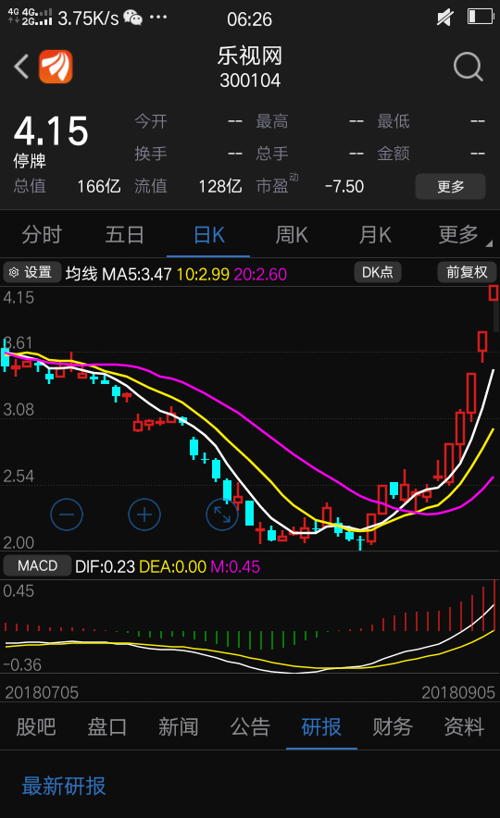Open stock search magnifier icon
500x818 pixels.
[x=468, y=67]
